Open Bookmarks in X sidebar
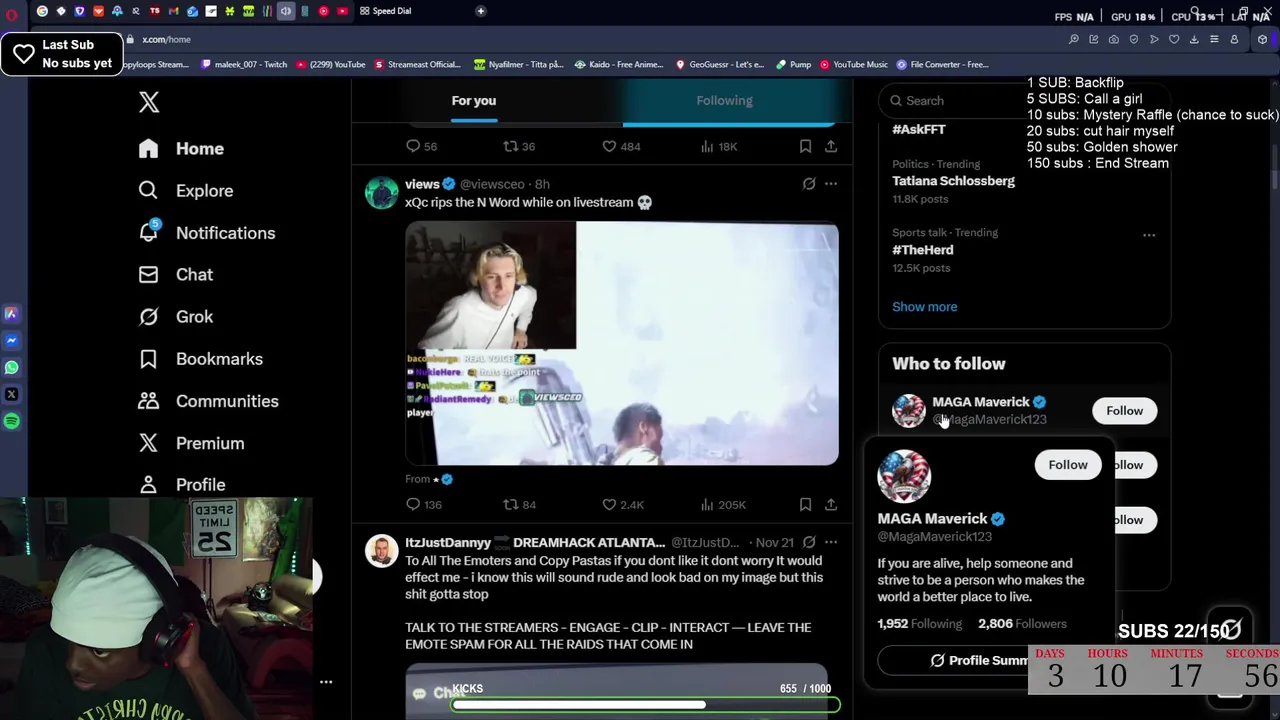 pyautogui.click(x=201, y=358)
